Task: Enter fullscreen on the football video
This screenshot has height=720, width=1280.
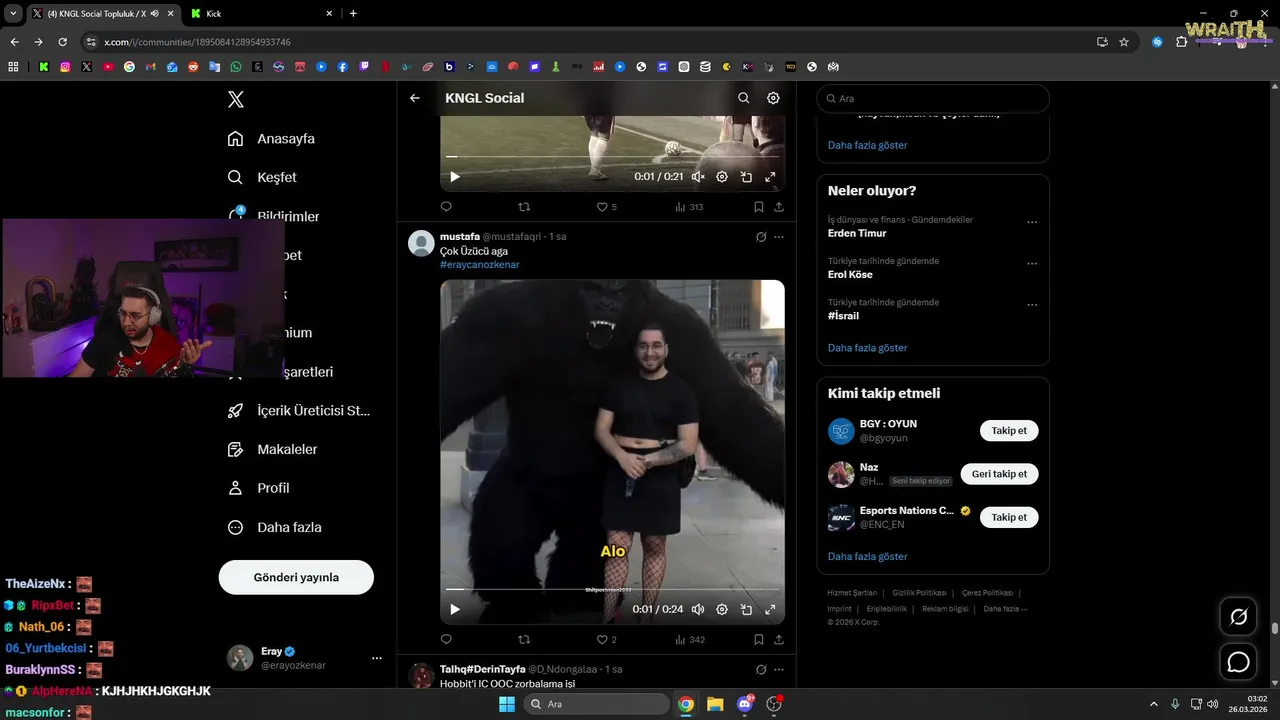Action: 770,177
